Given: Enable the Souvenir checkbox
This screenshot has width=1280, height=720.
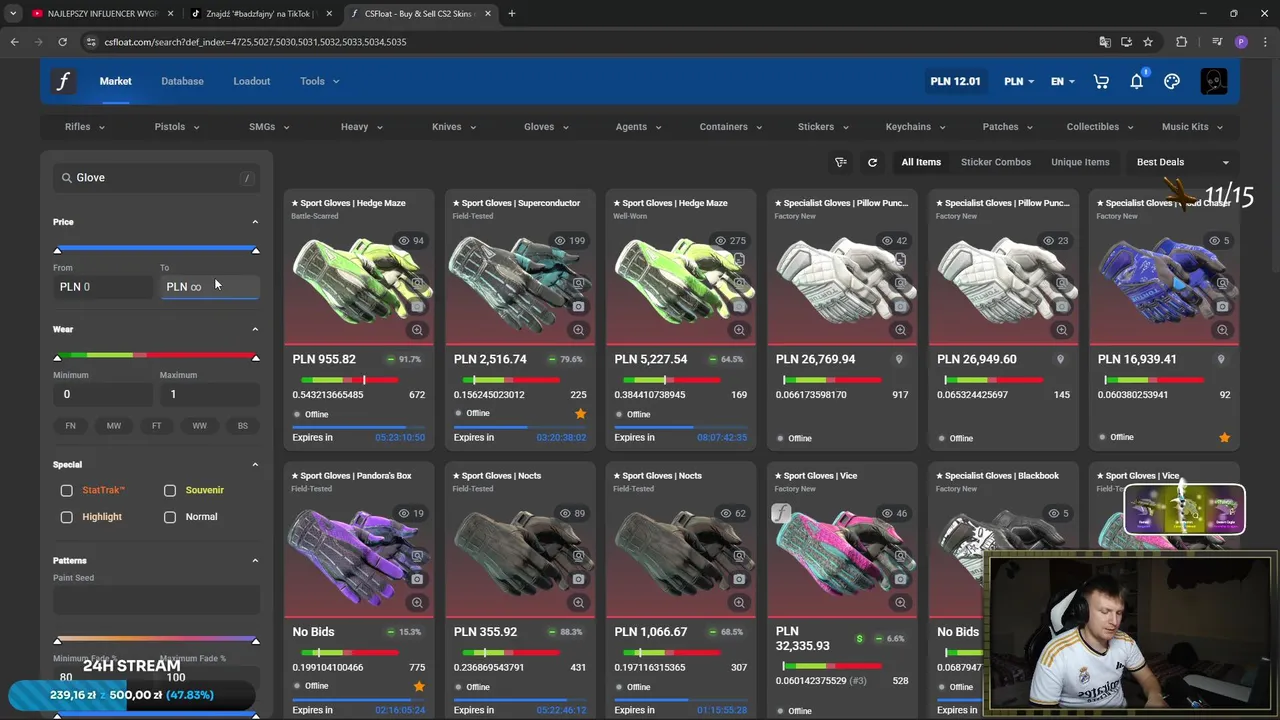Looking at the screenshot, I should (170, 490).
